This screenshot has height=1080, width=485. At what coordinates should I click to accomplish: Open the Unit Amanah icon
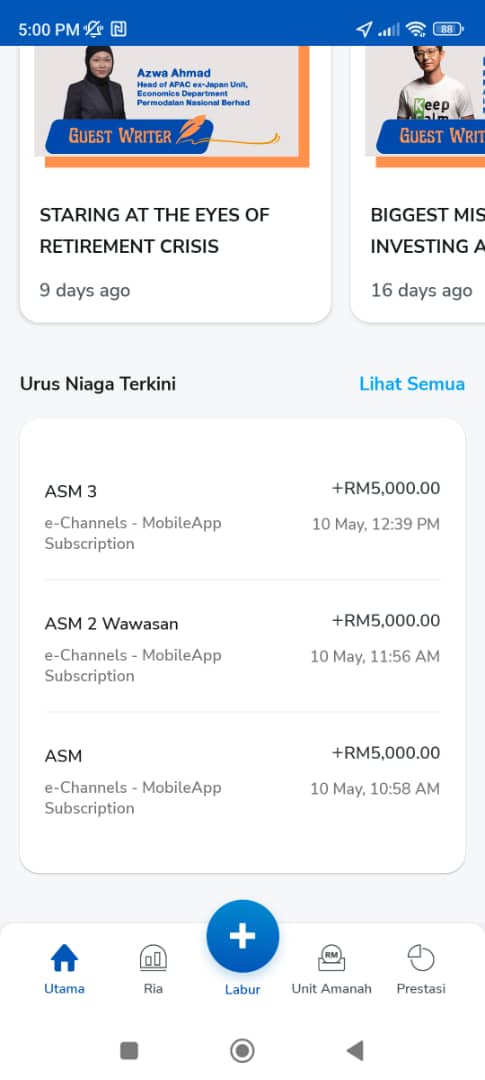[x=331, y=957]
